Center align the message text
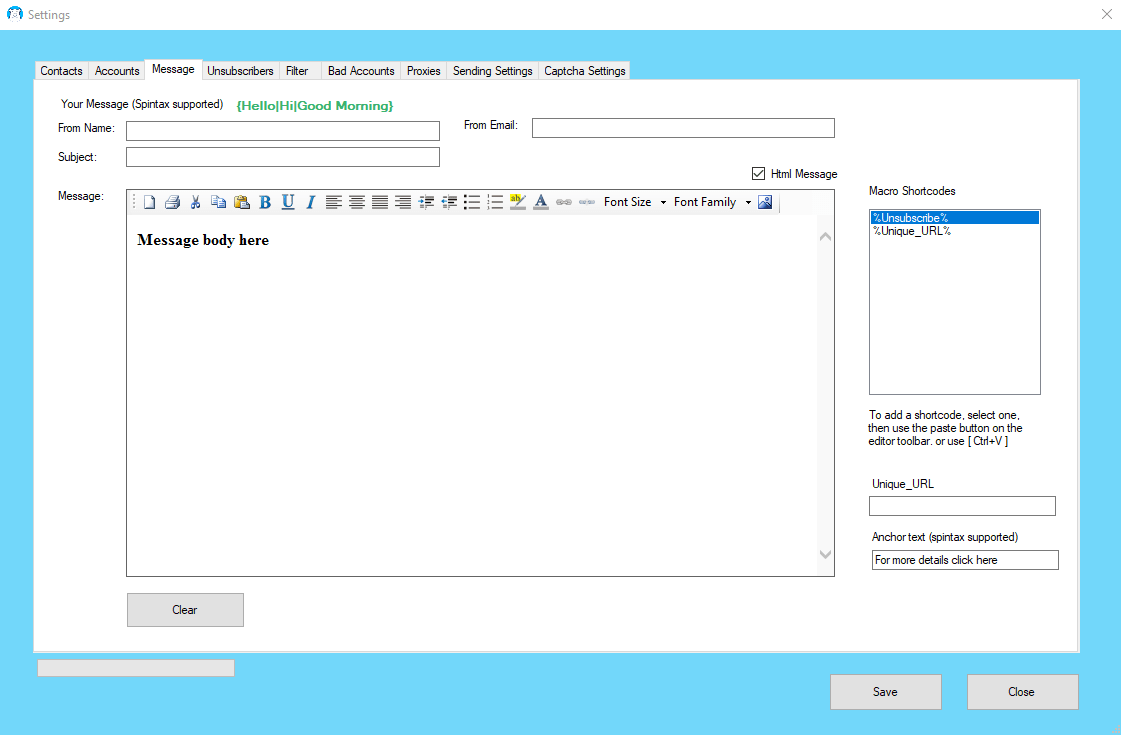The height and width of the screenshot is (735, 1121). 356,202
